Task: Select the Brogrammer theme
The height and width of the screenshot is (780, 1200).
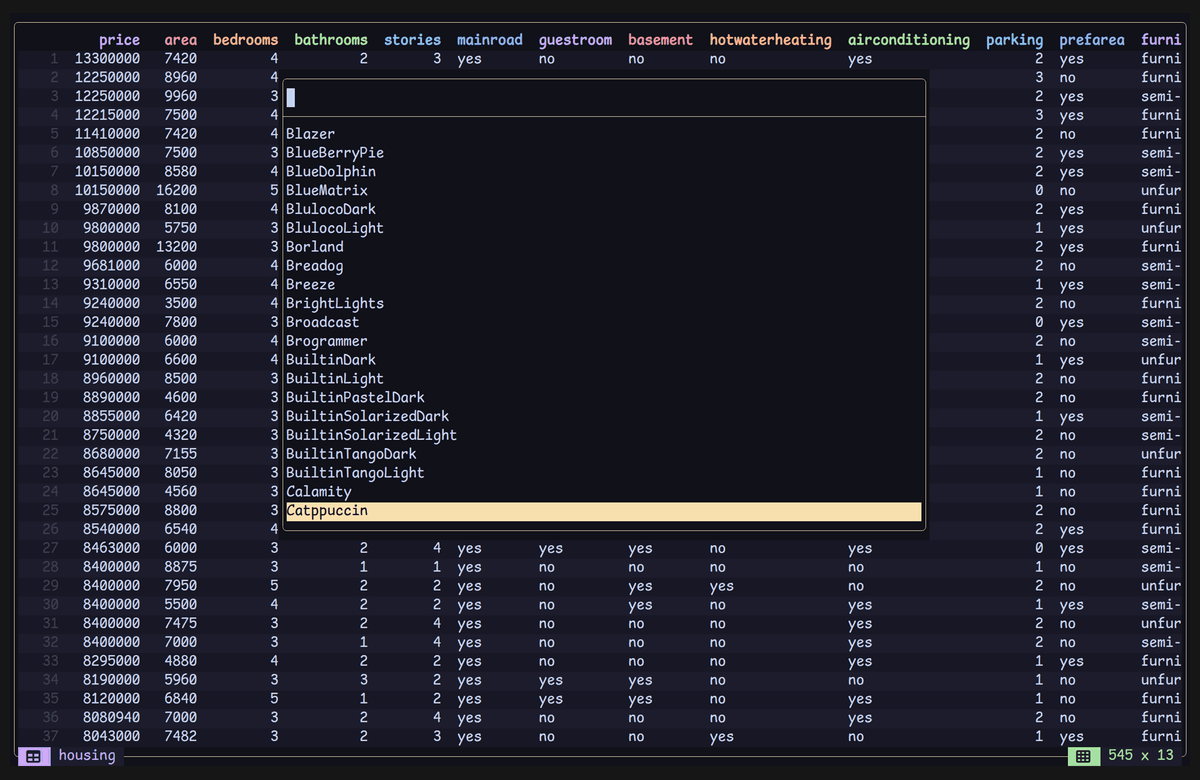Action: pyautogui.click(x=604, y=341)
